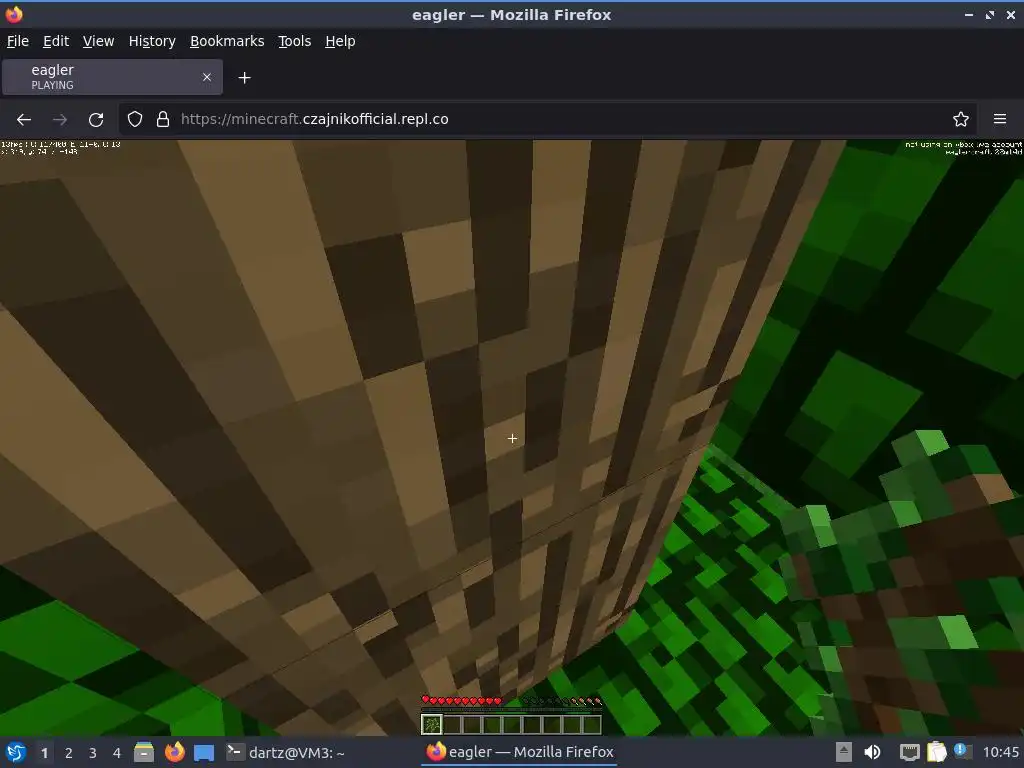The image size is (1024, 768).
Task: Show site security info via padlock
Action: point(163,119)
